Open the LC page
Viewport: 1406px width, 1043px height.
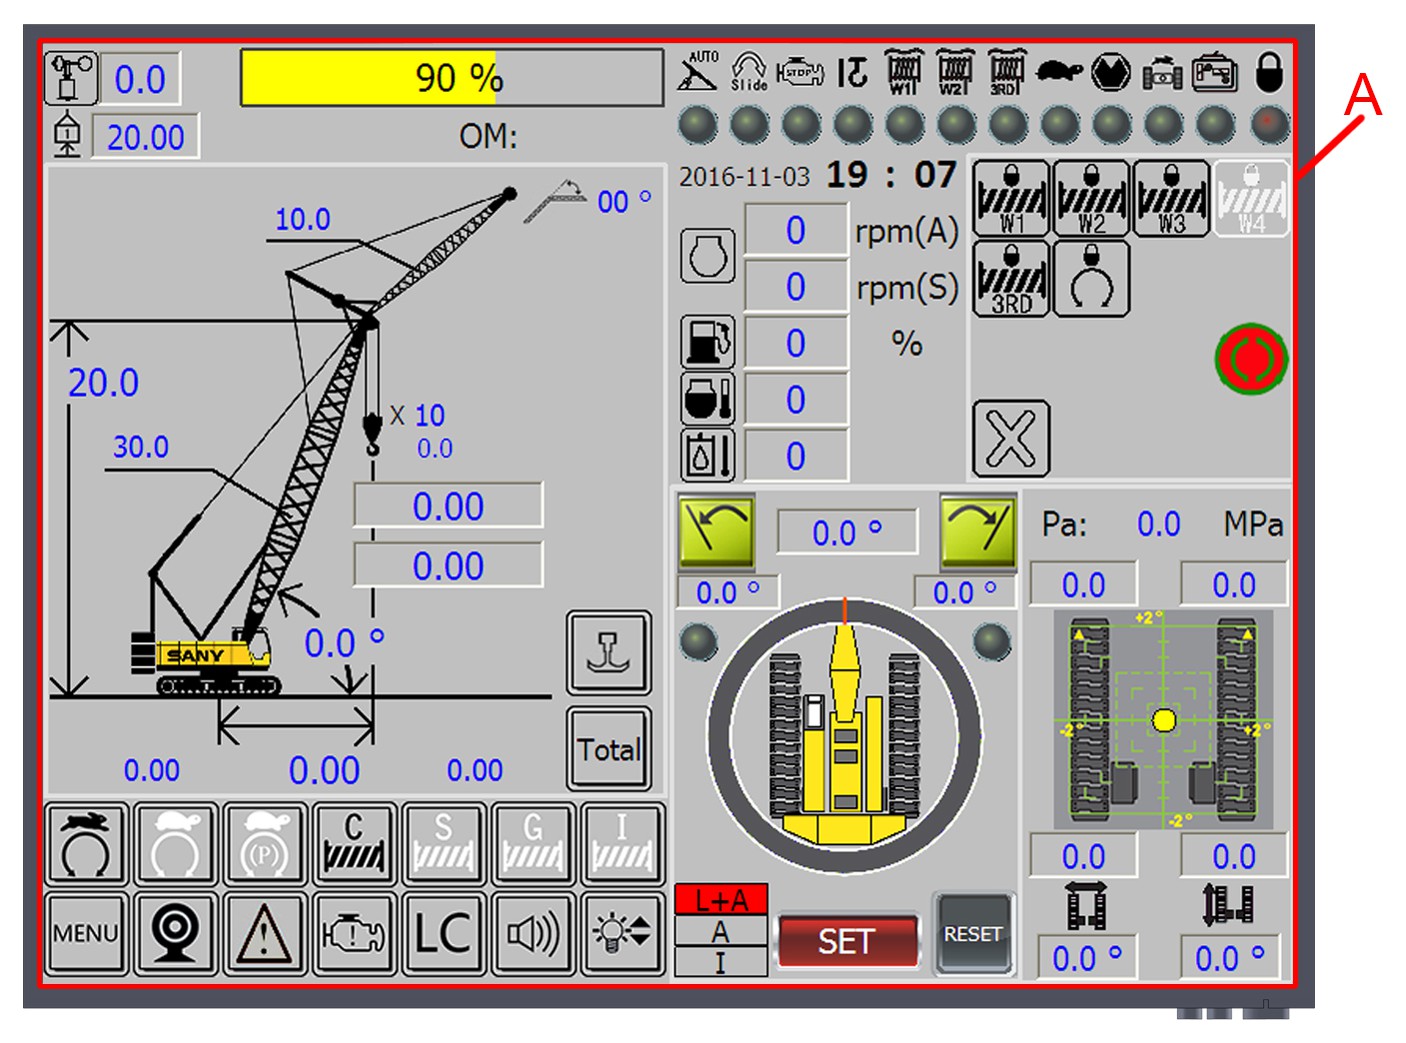point(442,934)
